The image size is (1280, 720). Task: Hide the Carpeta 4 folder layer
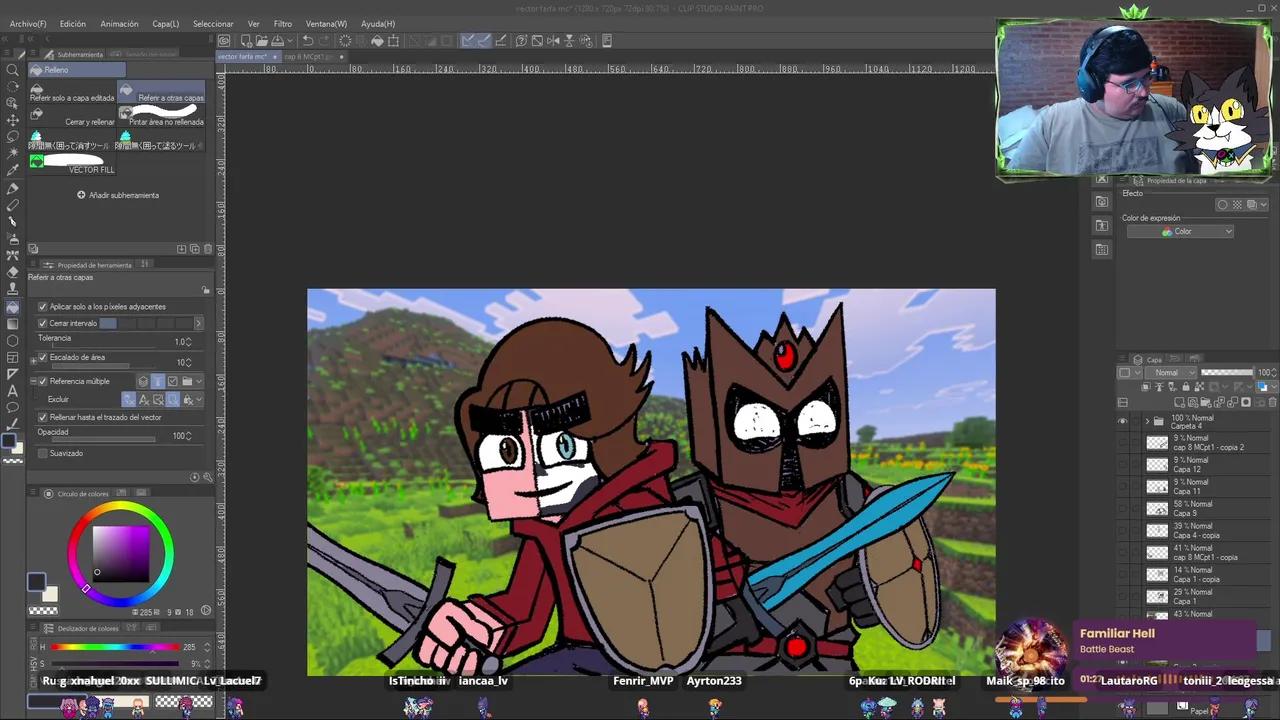click(x=1122, y=422)
